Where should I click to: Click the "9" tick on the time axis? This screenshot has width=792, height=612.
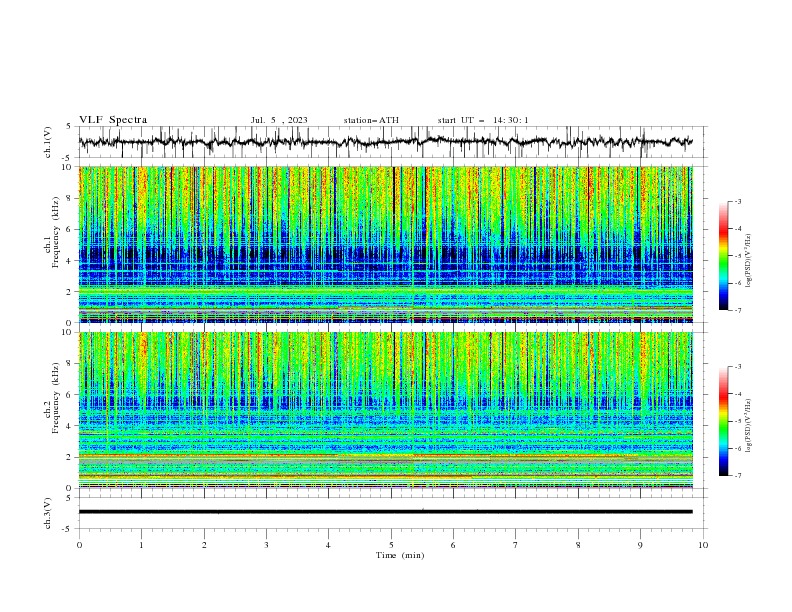(640, 545)
